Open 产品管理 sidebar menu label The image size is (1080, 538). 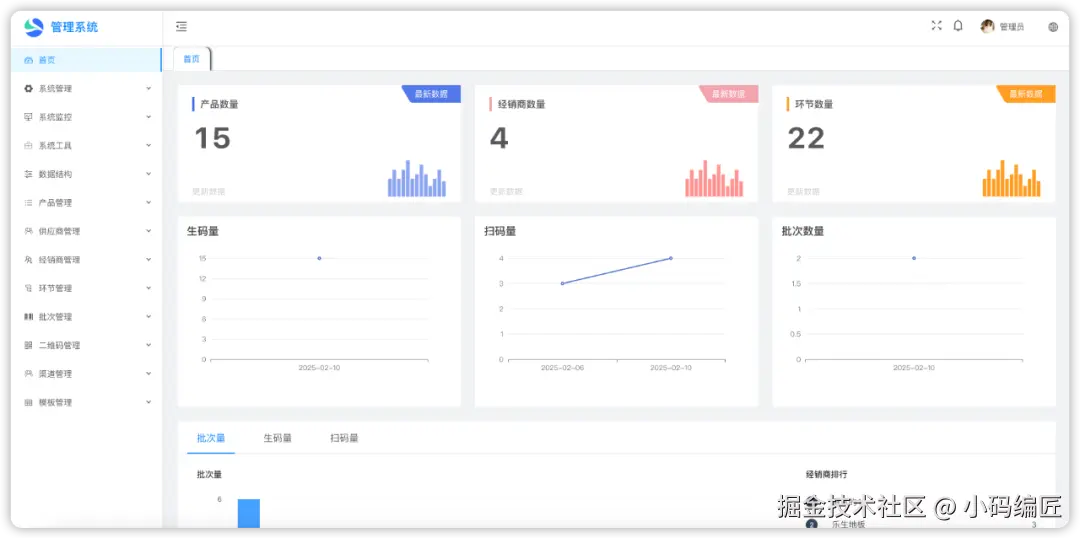(x=55, y=203)
